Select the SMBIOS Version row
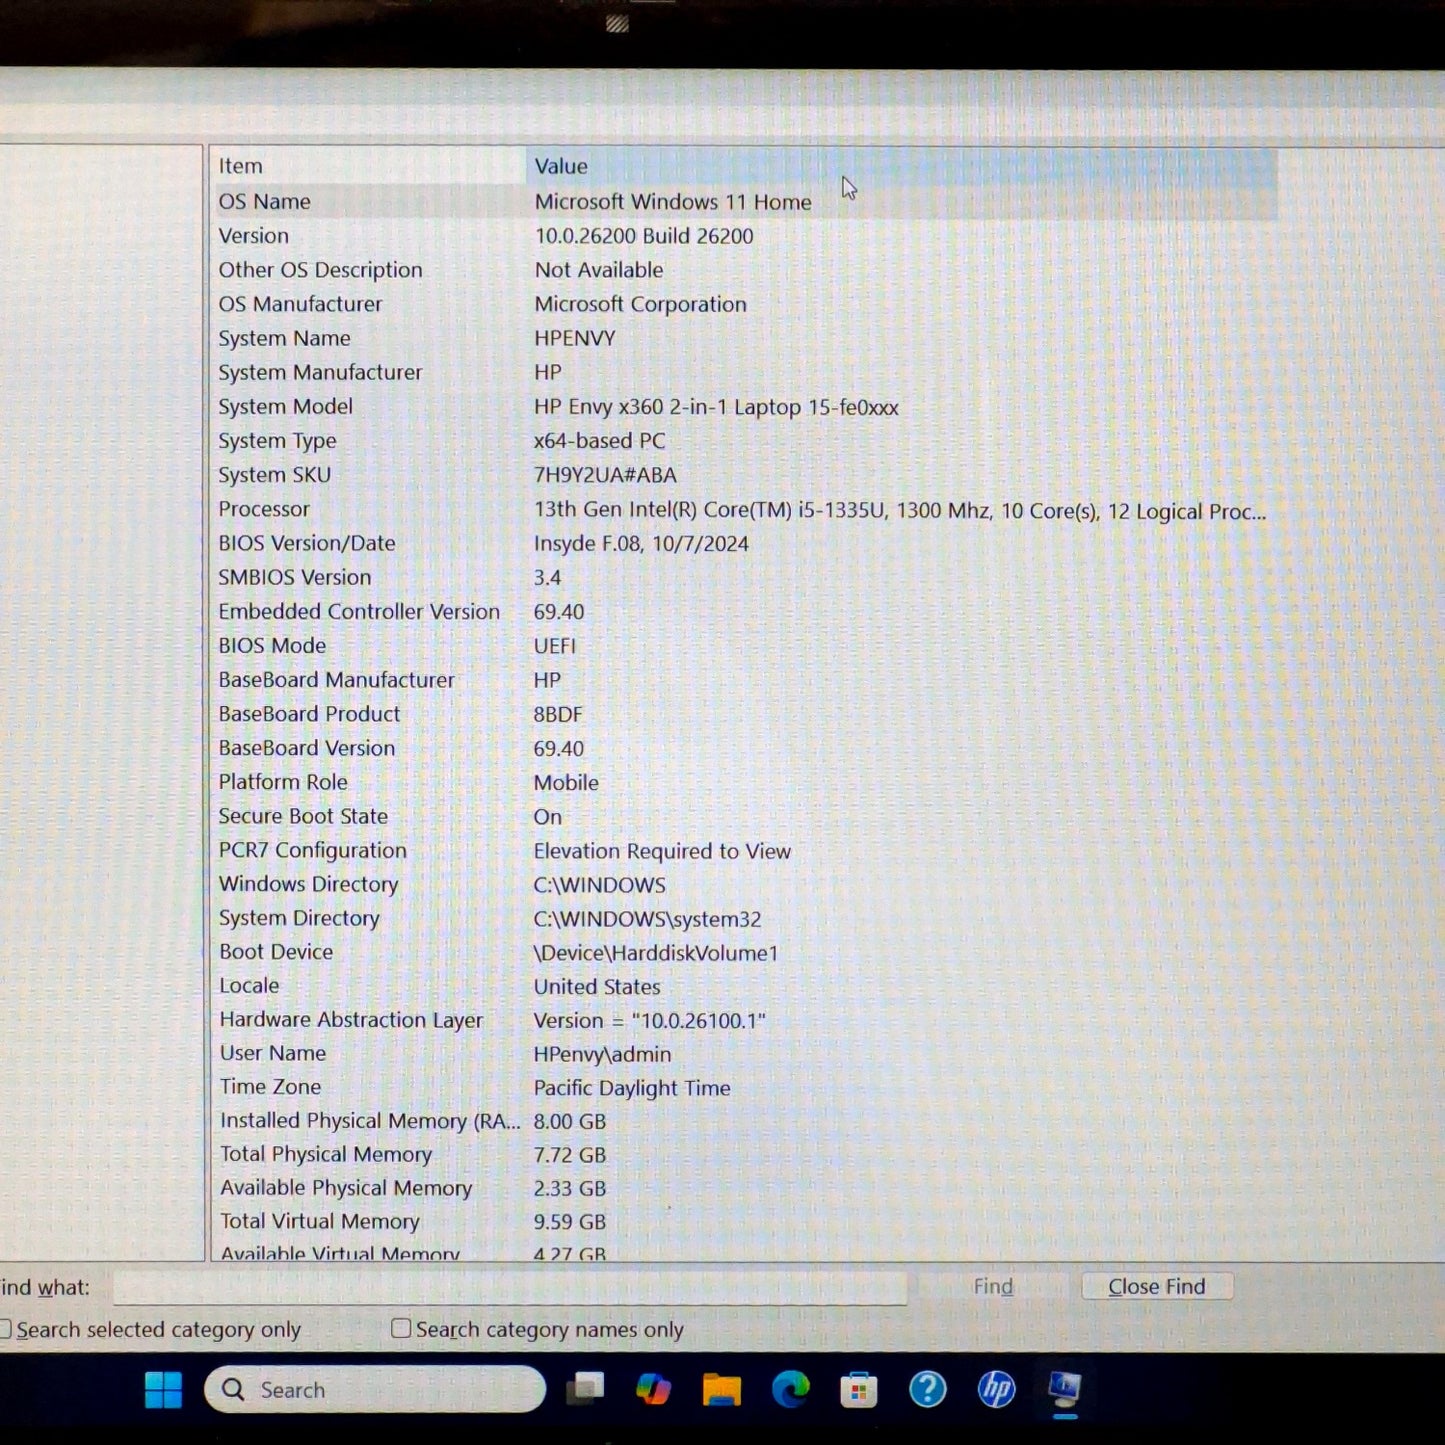1445x1445 pixels. [x=744, y=577]
